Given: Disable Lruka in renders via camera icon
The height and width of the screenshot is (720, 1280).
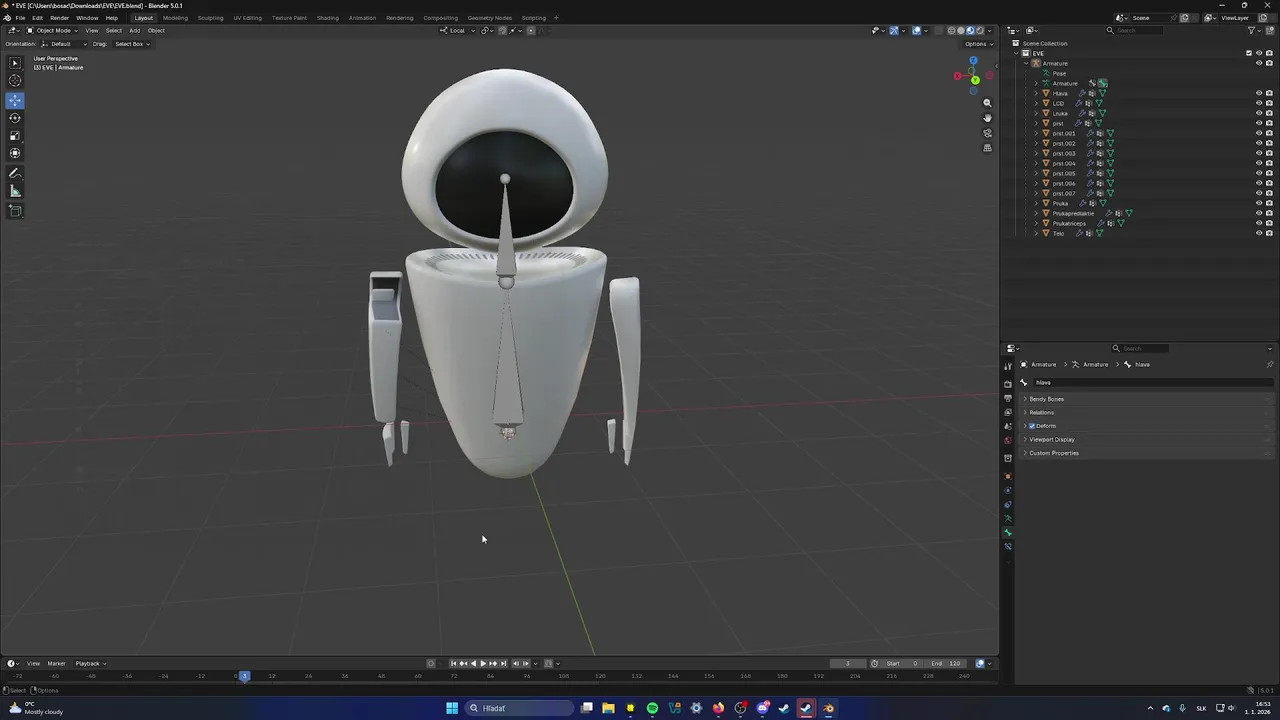Looking at the screenshot, I should click(x=1269, y=113).
